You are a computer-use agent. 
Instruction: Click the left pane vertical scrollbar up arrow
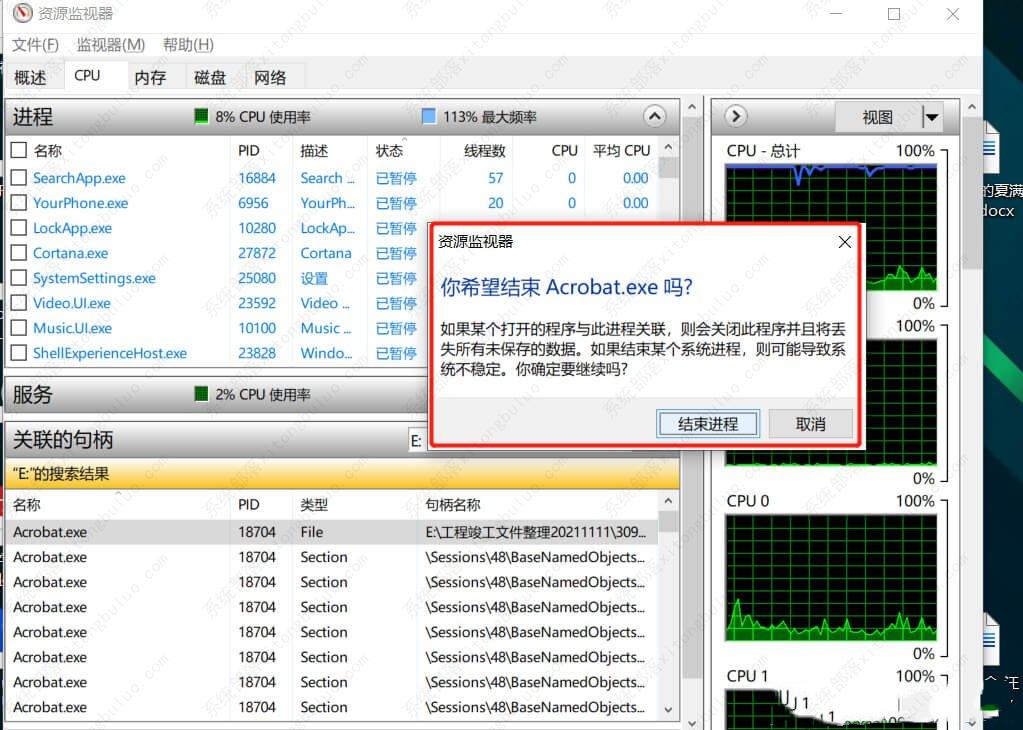click(x=692, y=107)
